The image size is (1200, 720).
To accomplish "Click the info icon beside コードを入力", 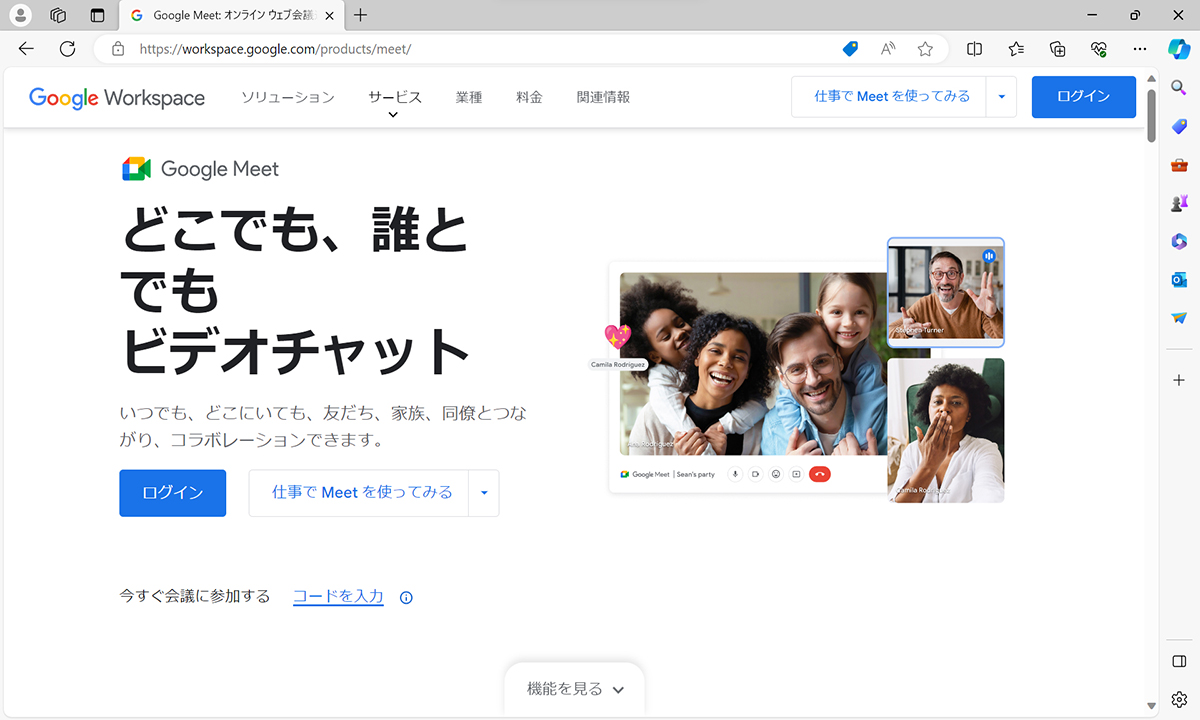I will tap(405, 597).
